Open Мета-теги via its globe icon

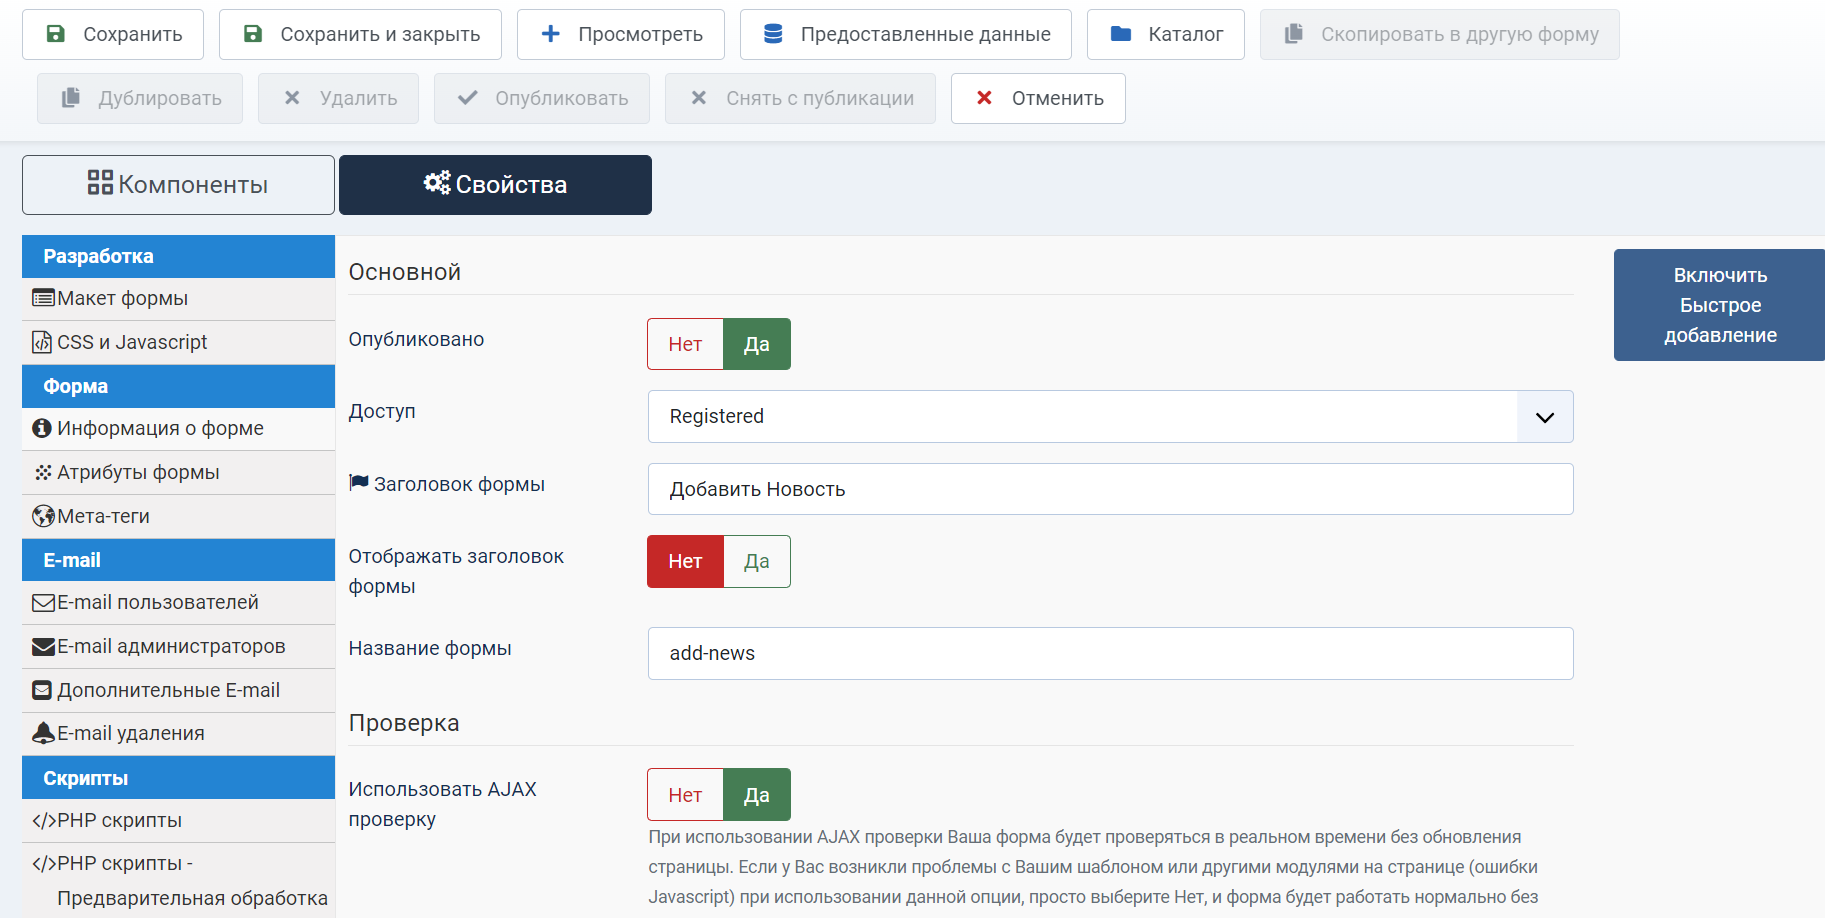tap(43, 516)
